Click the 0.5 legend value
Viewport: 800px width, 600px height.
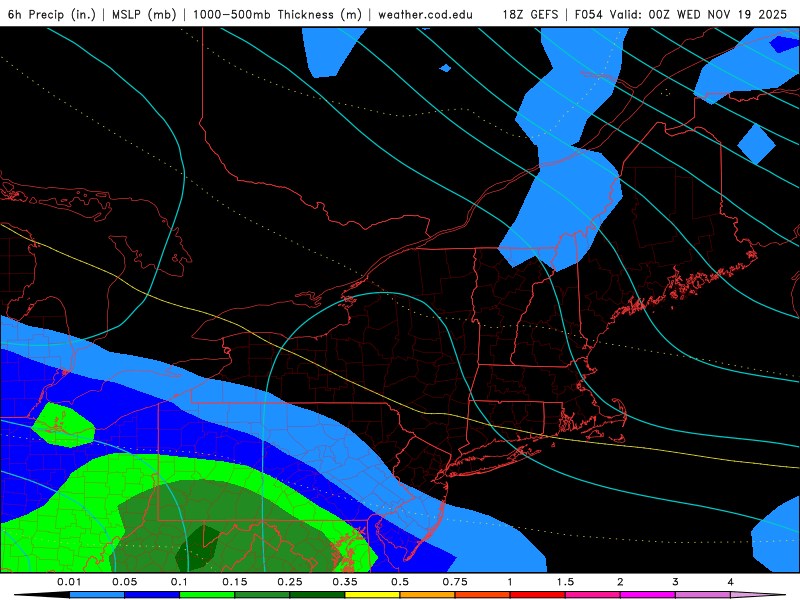pos(400,582)
